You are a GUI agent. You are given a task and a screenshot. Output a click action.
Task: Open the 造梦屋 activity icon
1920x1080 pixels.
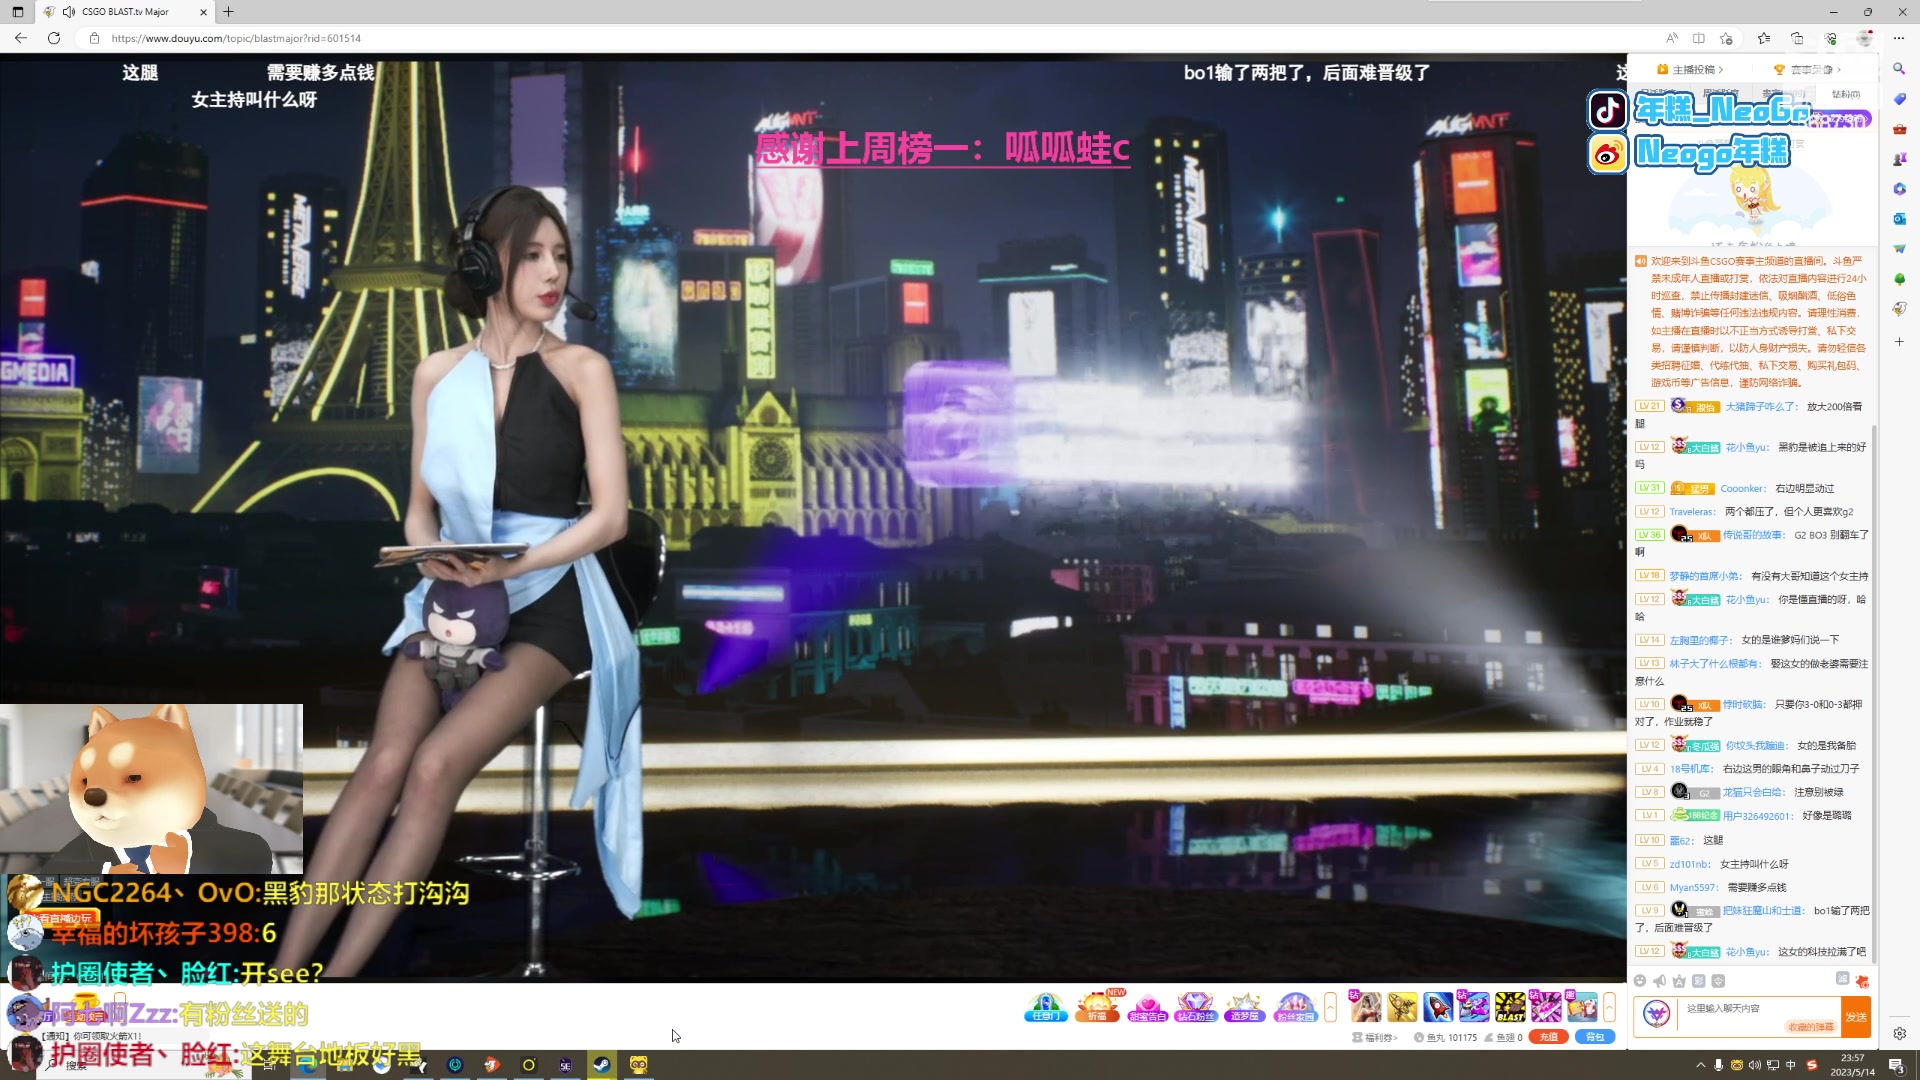[x=1245, y=1006]
